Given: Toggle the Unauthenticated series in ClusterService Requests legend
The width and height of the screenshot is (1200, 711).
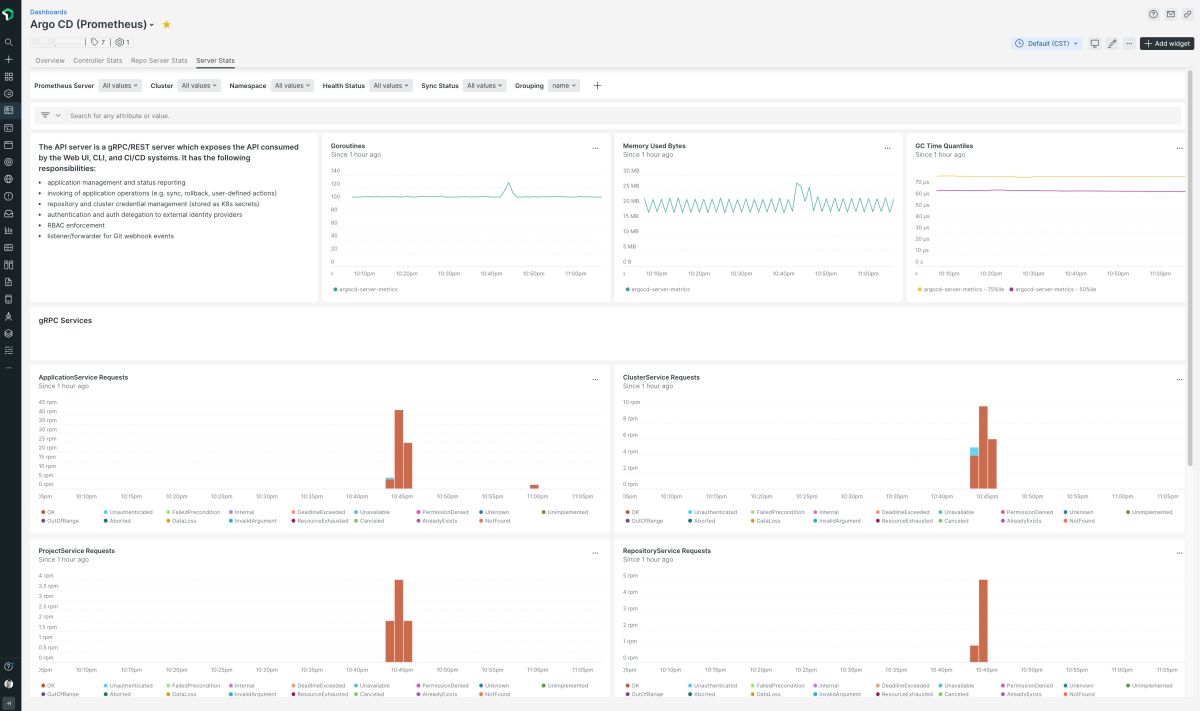Looking at the screenshot, I should 715,512.
